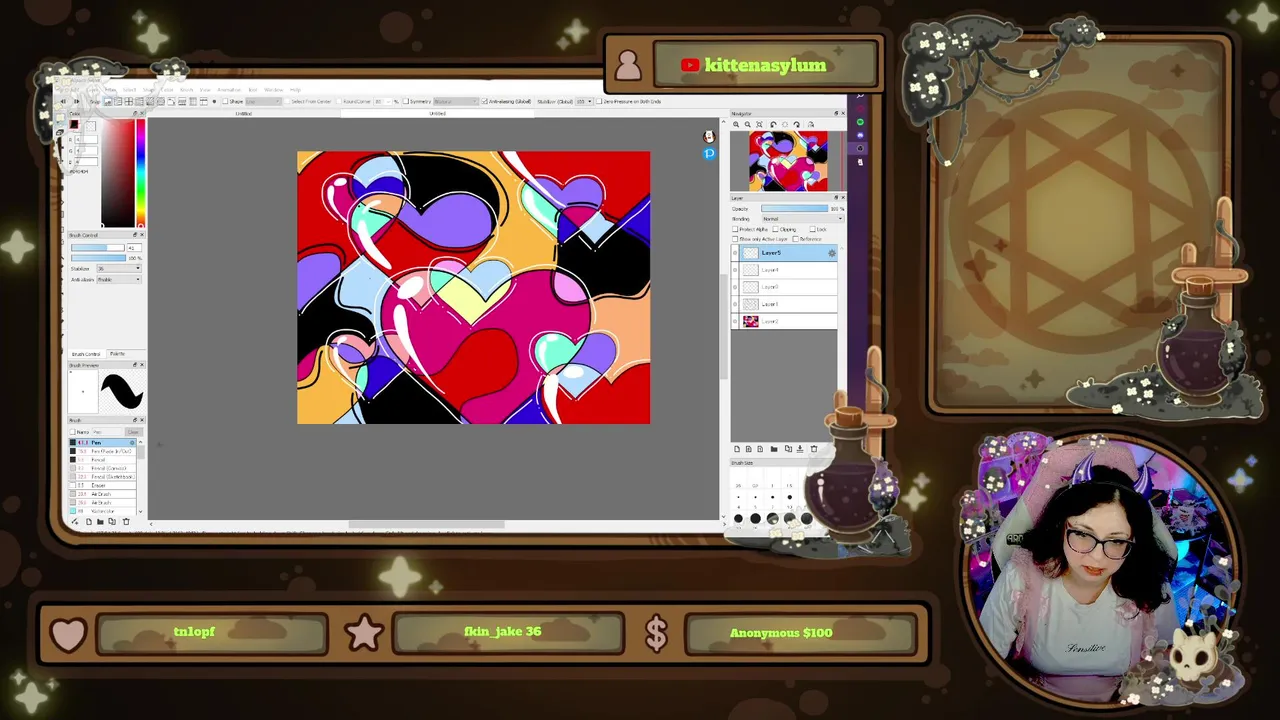Open the Animation menu
The image size is (1280, 720).
pos(229,90)
